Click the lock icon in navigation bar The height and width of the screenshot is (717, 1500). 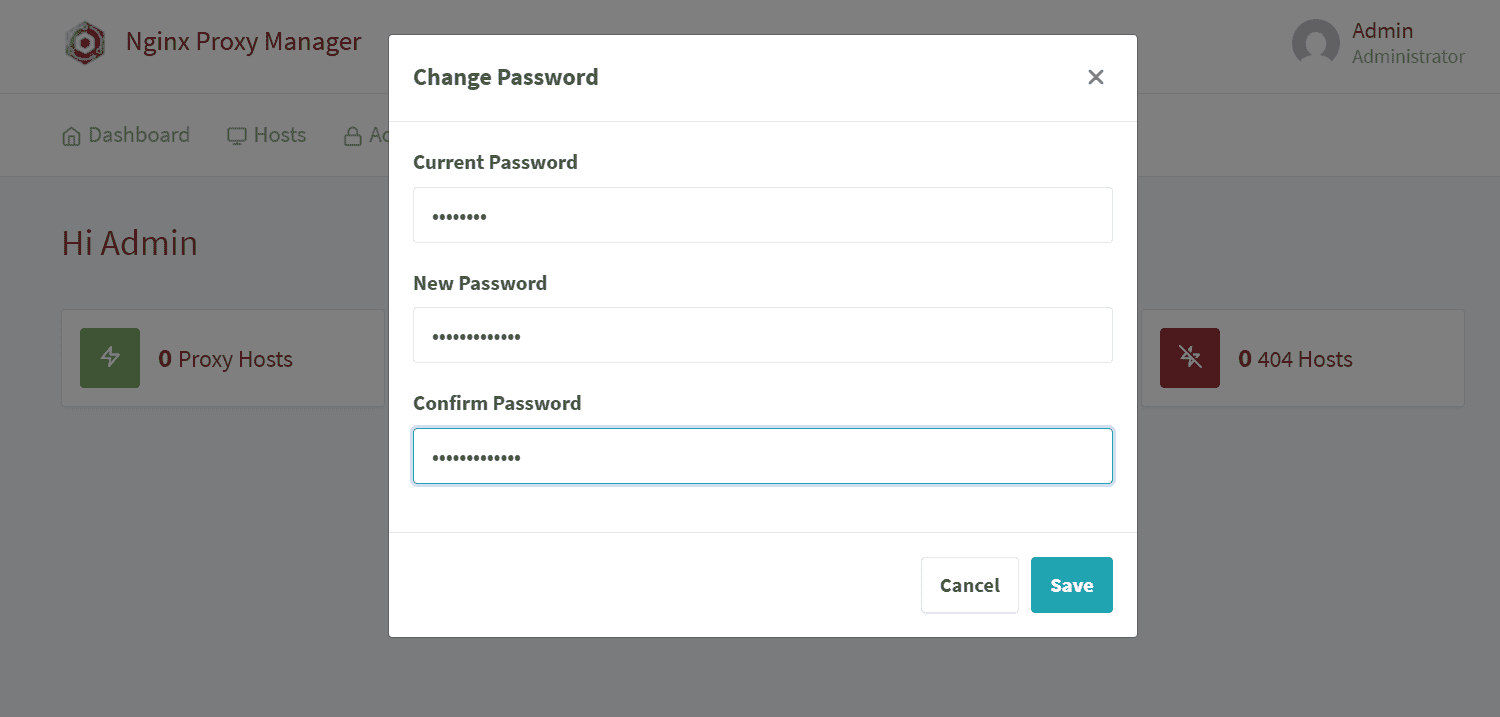[352, 136]
